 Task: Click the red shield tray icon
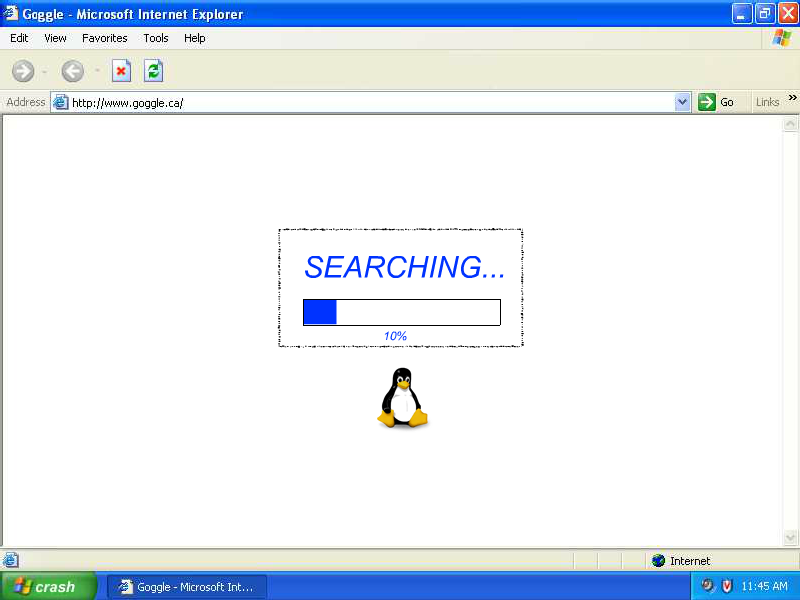click(727, 586)
